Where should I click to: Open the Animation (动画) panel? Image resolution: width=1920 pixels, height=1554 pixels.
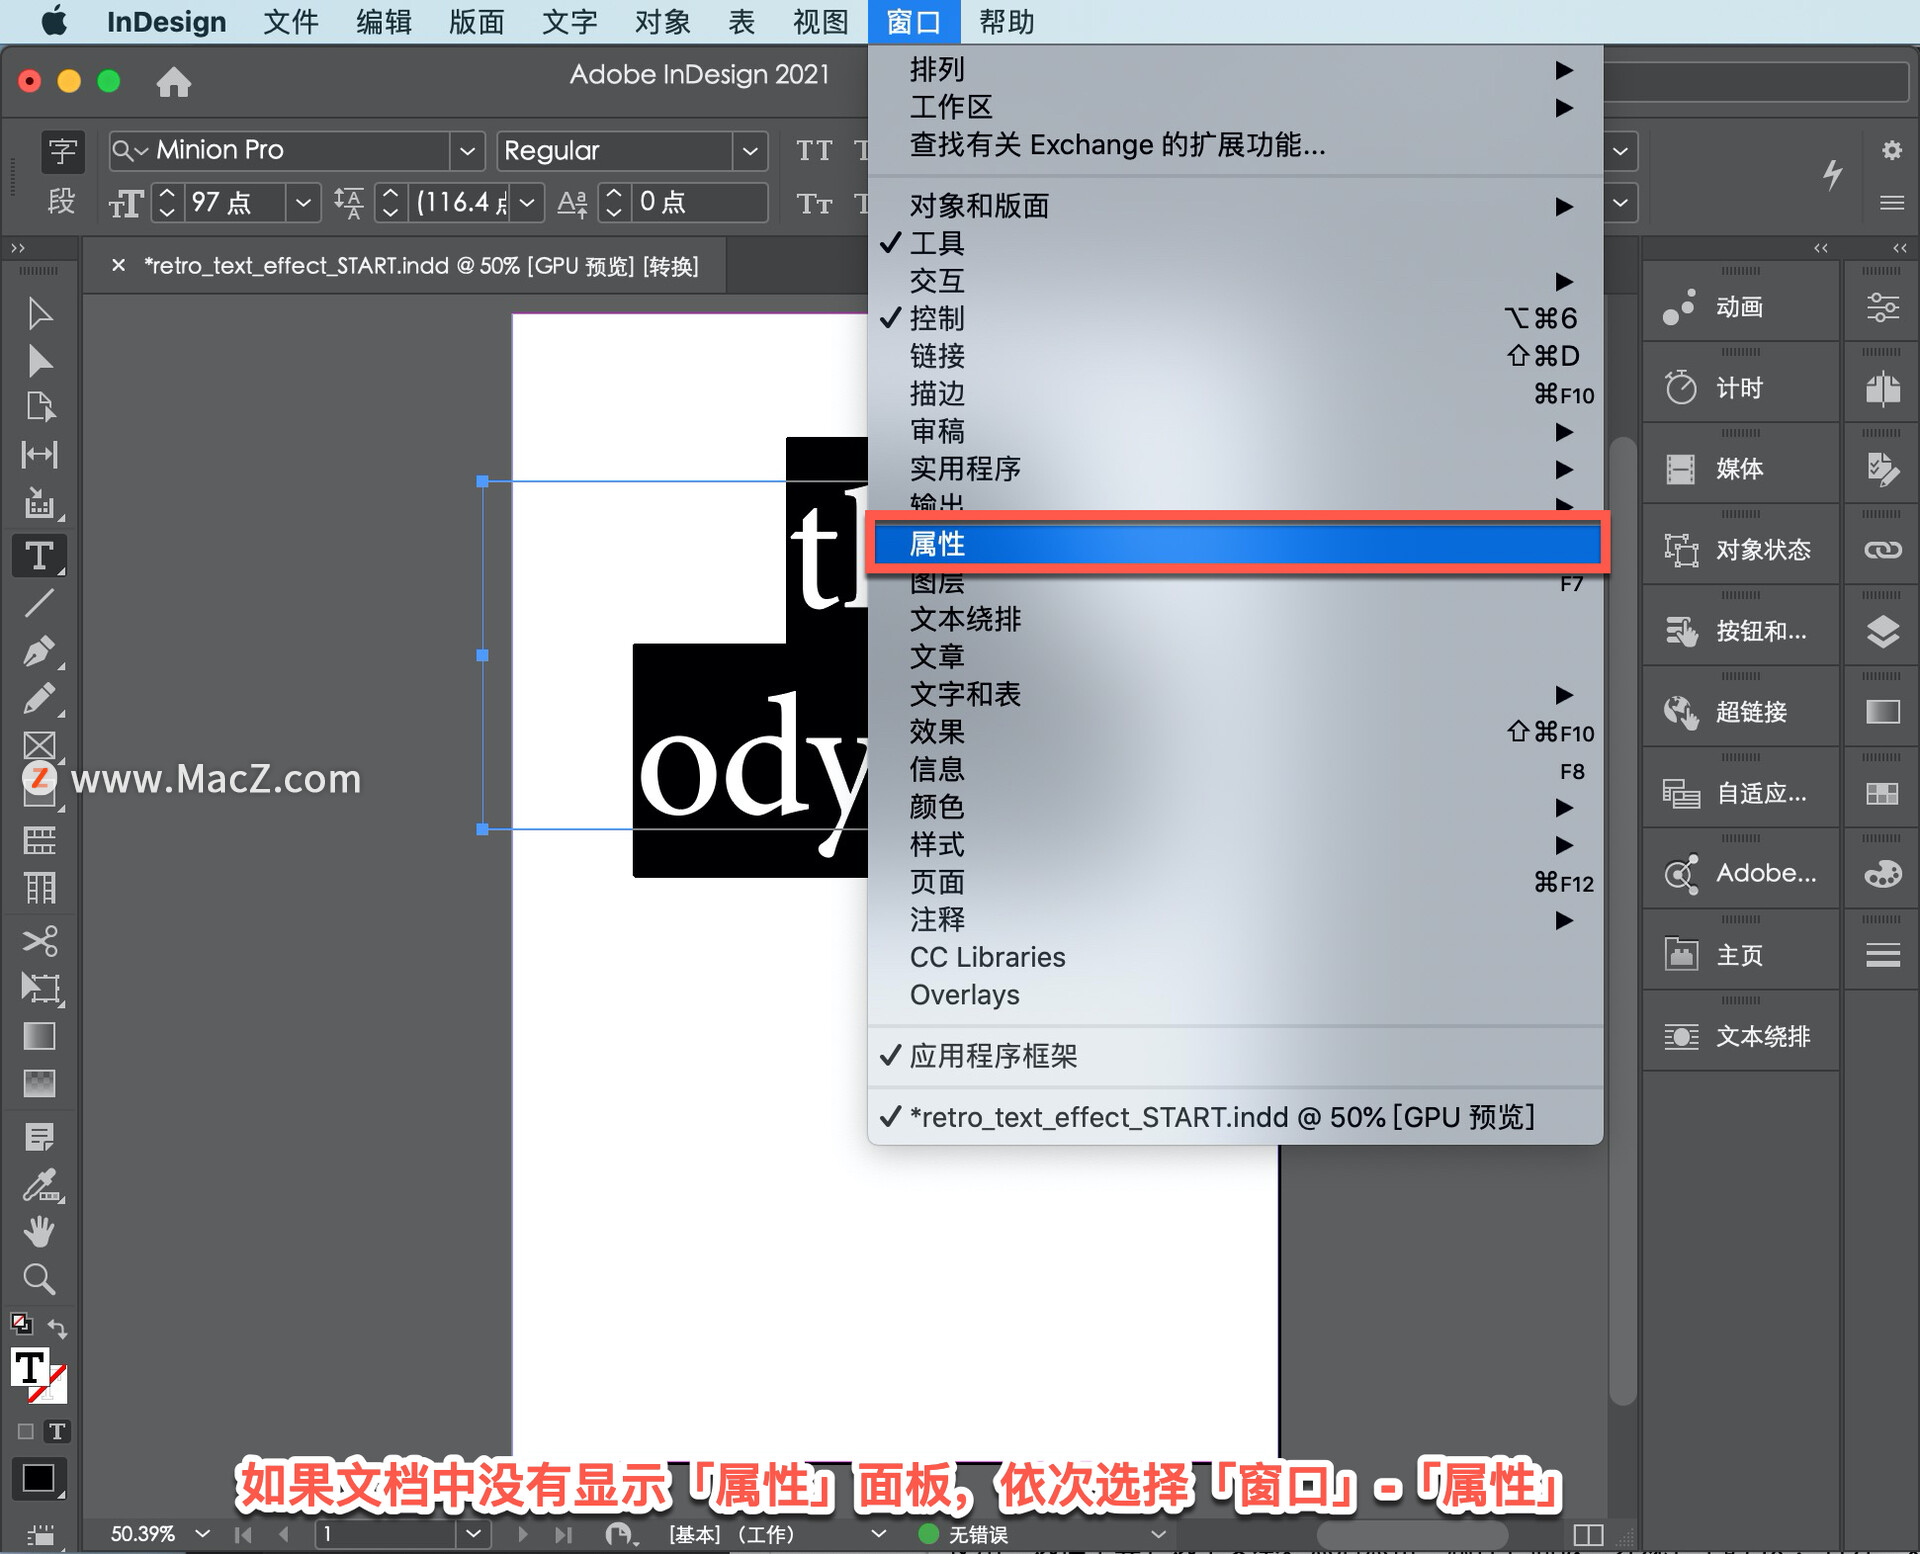coord(1739,307)
